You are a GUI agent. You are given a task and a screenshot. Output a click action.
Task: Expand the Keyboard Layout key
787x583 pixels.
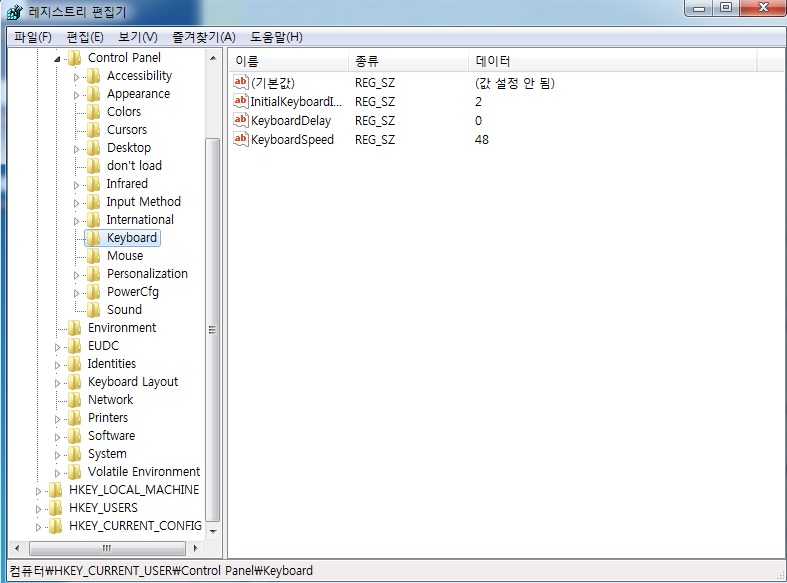pos(57,382)
